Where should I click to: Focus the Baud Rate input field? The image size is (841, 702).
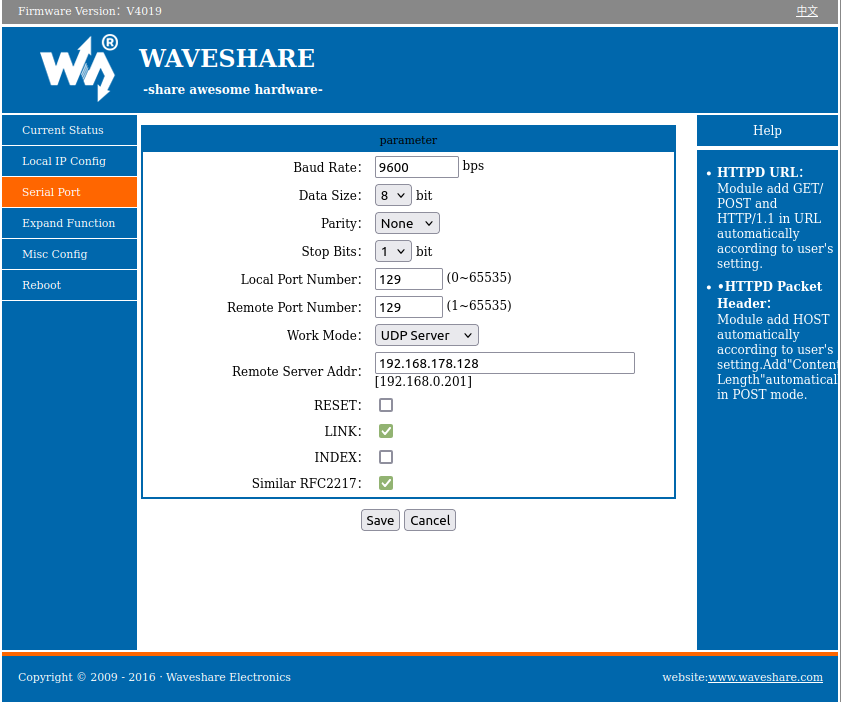[416, 167]
